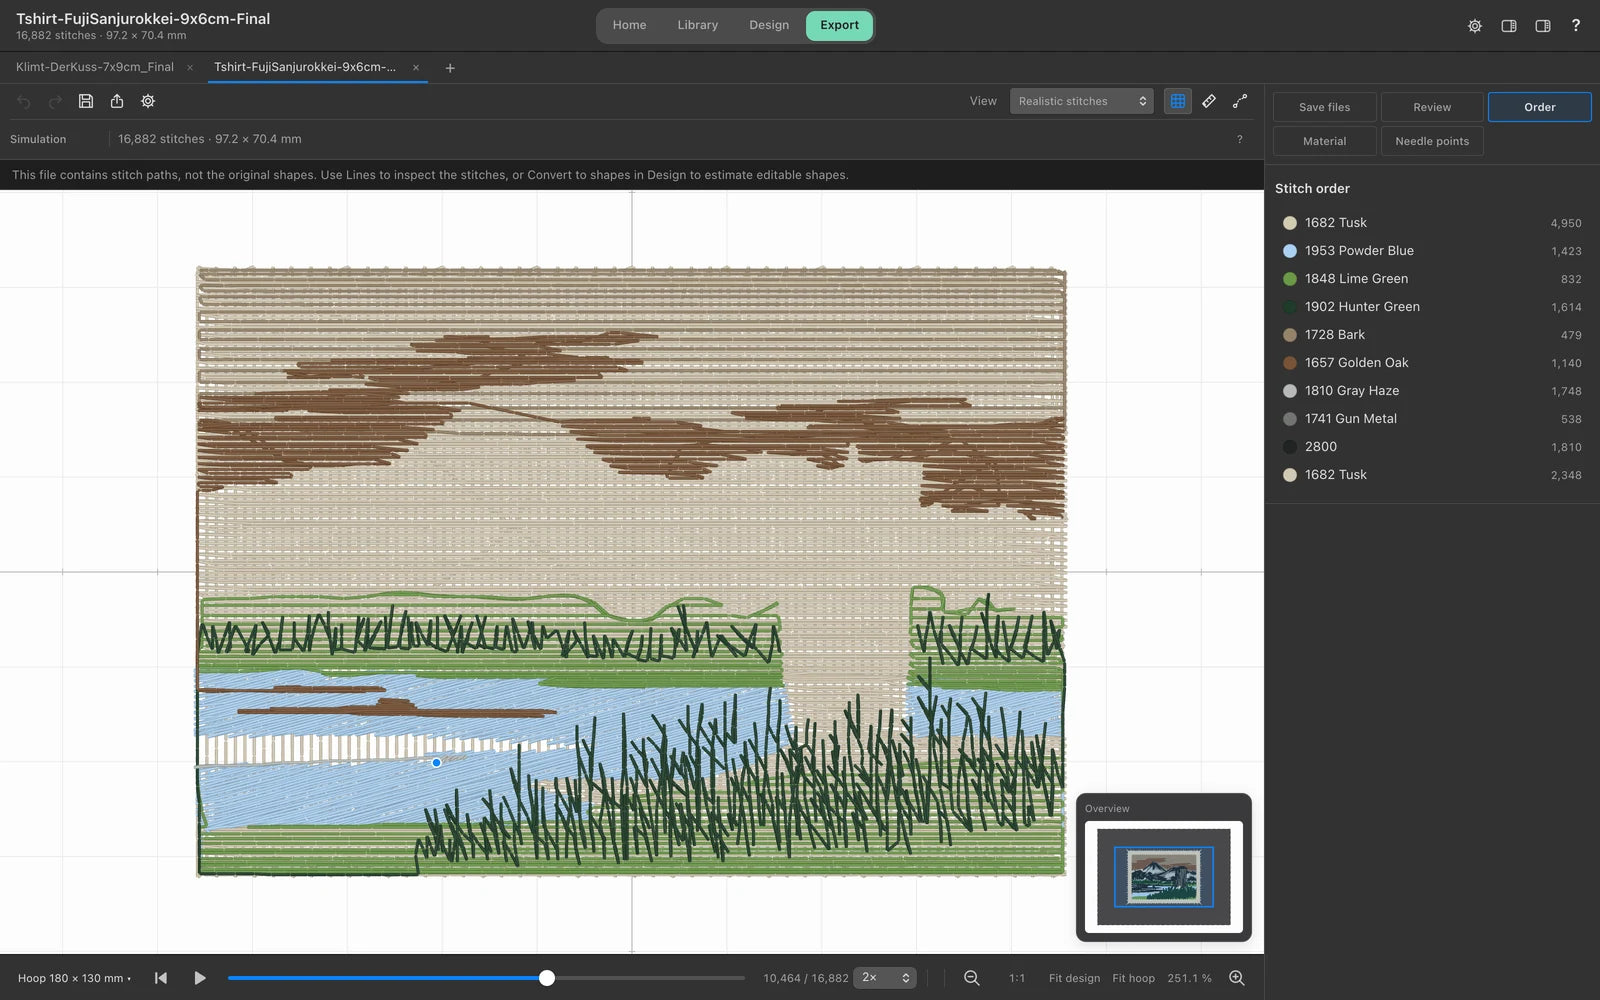Image resolution: width=1600 pixels, height=1000 pixels.
Task: Click the zoom out magnifier icon
Action: click(971, 978)
